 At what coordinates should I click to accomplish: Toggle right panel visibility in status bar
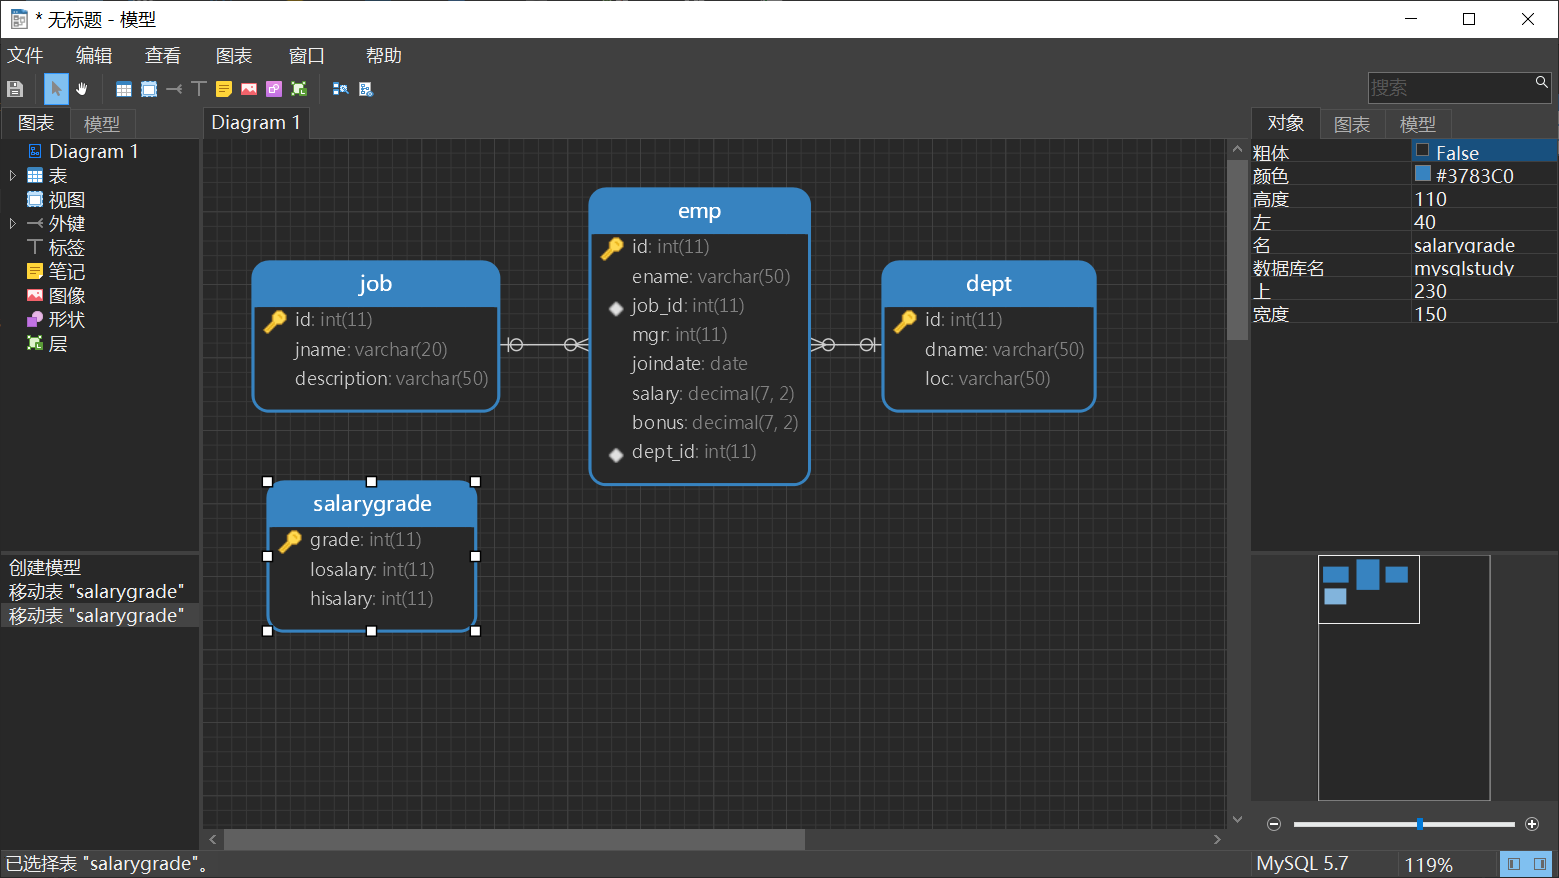pyautogui.click(x=1540, y=864)
